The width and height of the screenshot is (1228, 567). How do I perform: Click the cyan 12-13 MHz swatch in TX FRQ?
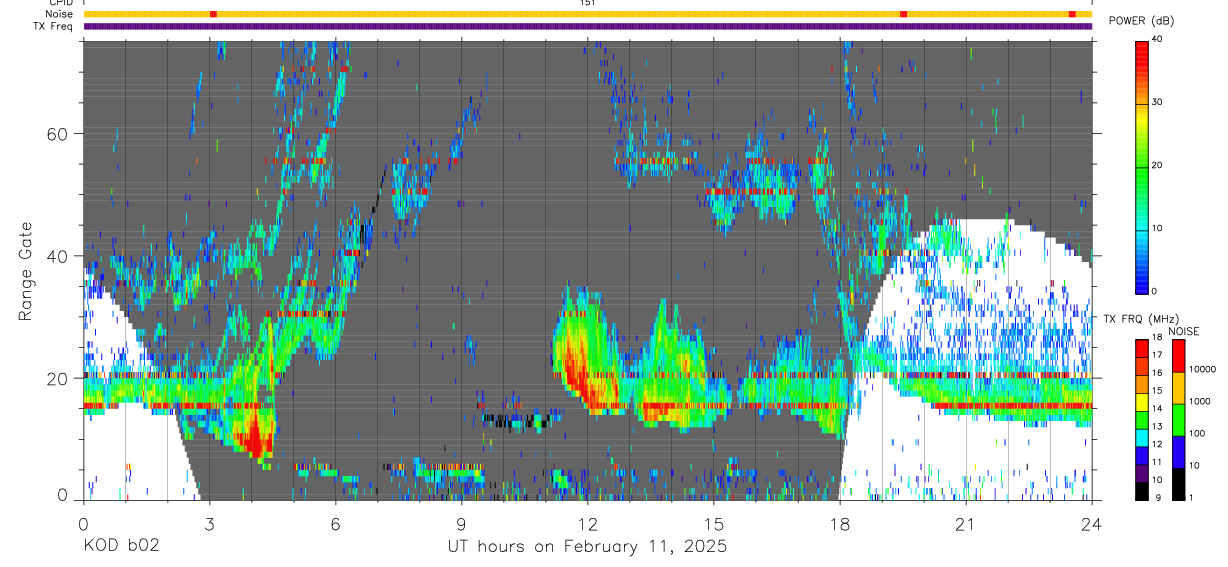coord(1142,436)
